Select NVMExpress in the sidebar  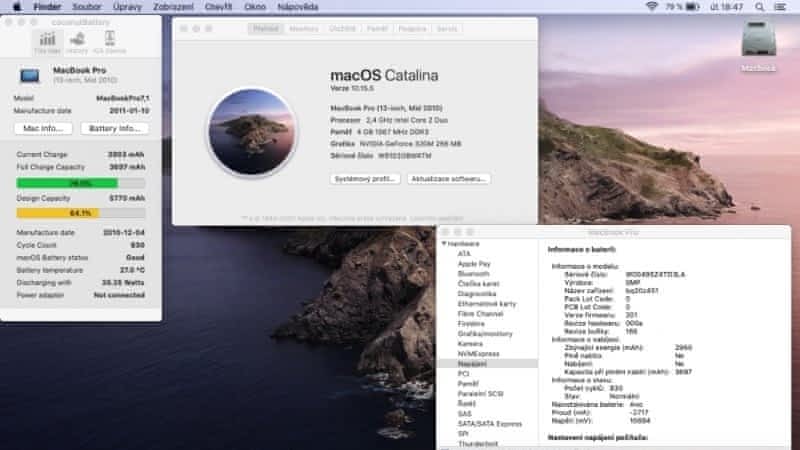[x=479, y=354]
